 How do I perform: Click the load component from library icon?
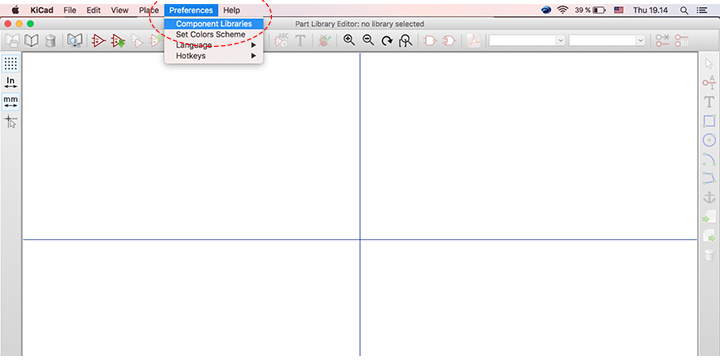pos(118,41)
